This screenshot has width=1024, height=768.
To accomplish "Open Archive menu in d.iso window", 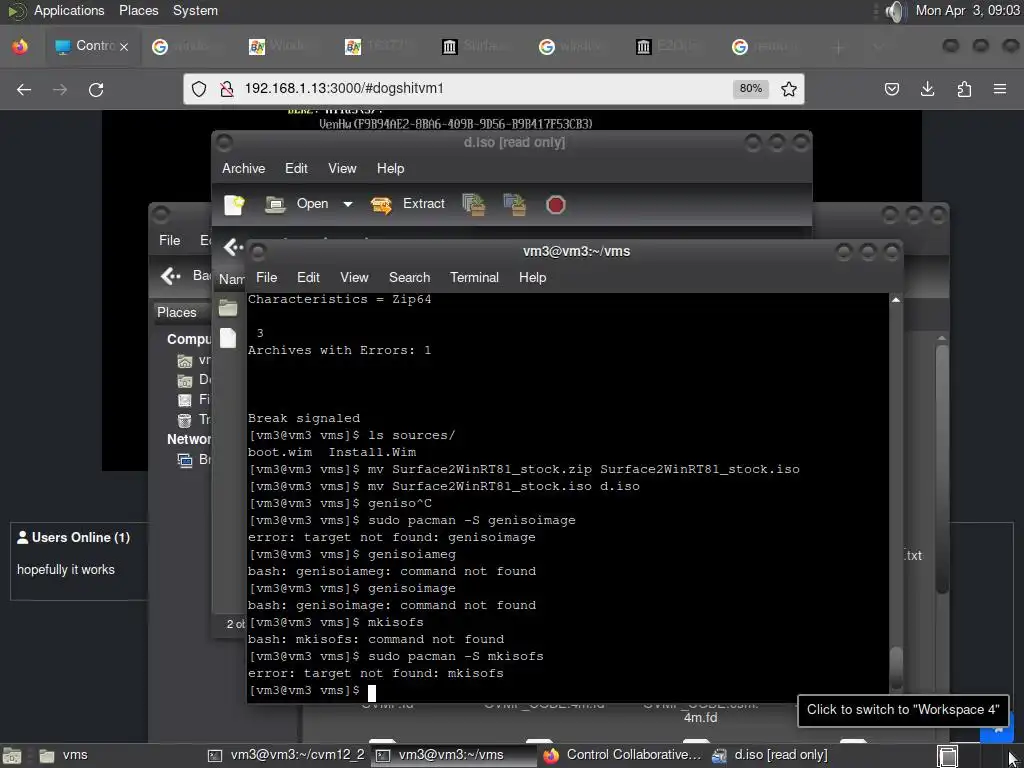I will click(244, 168).
